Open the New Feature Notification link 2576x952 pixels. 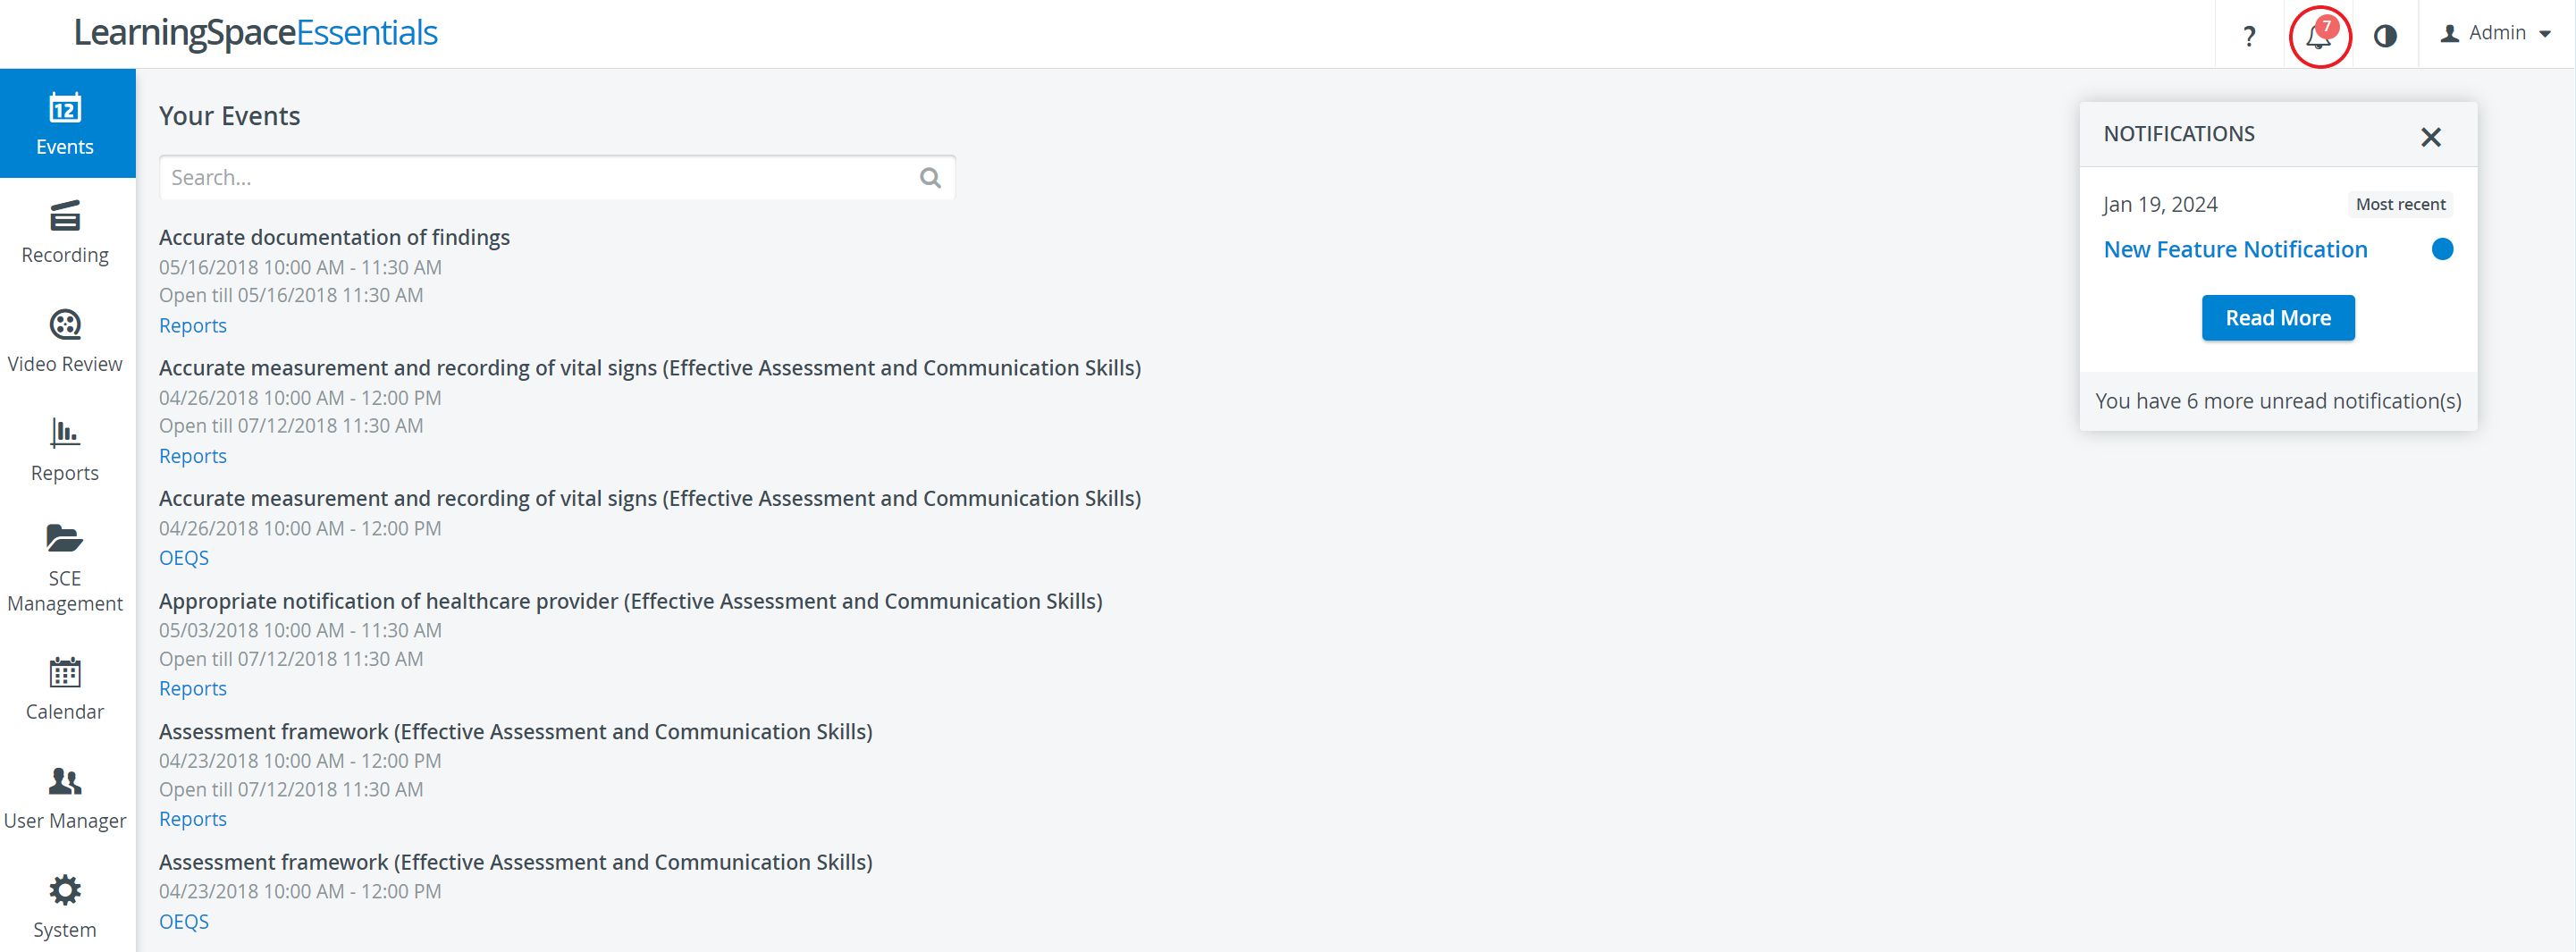click(x=2235, y=249)
